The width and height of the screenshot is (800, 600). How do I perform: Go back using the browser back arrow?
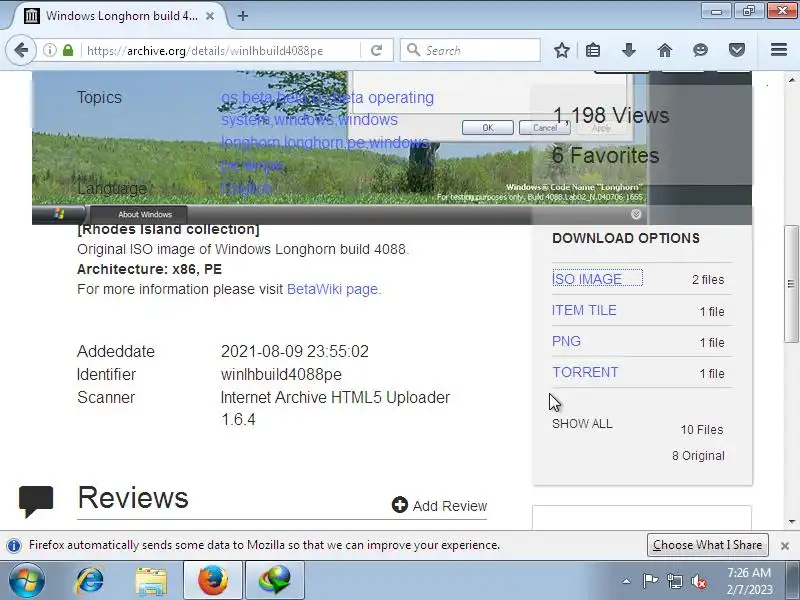pyautogui.click(x=21, y=51)
